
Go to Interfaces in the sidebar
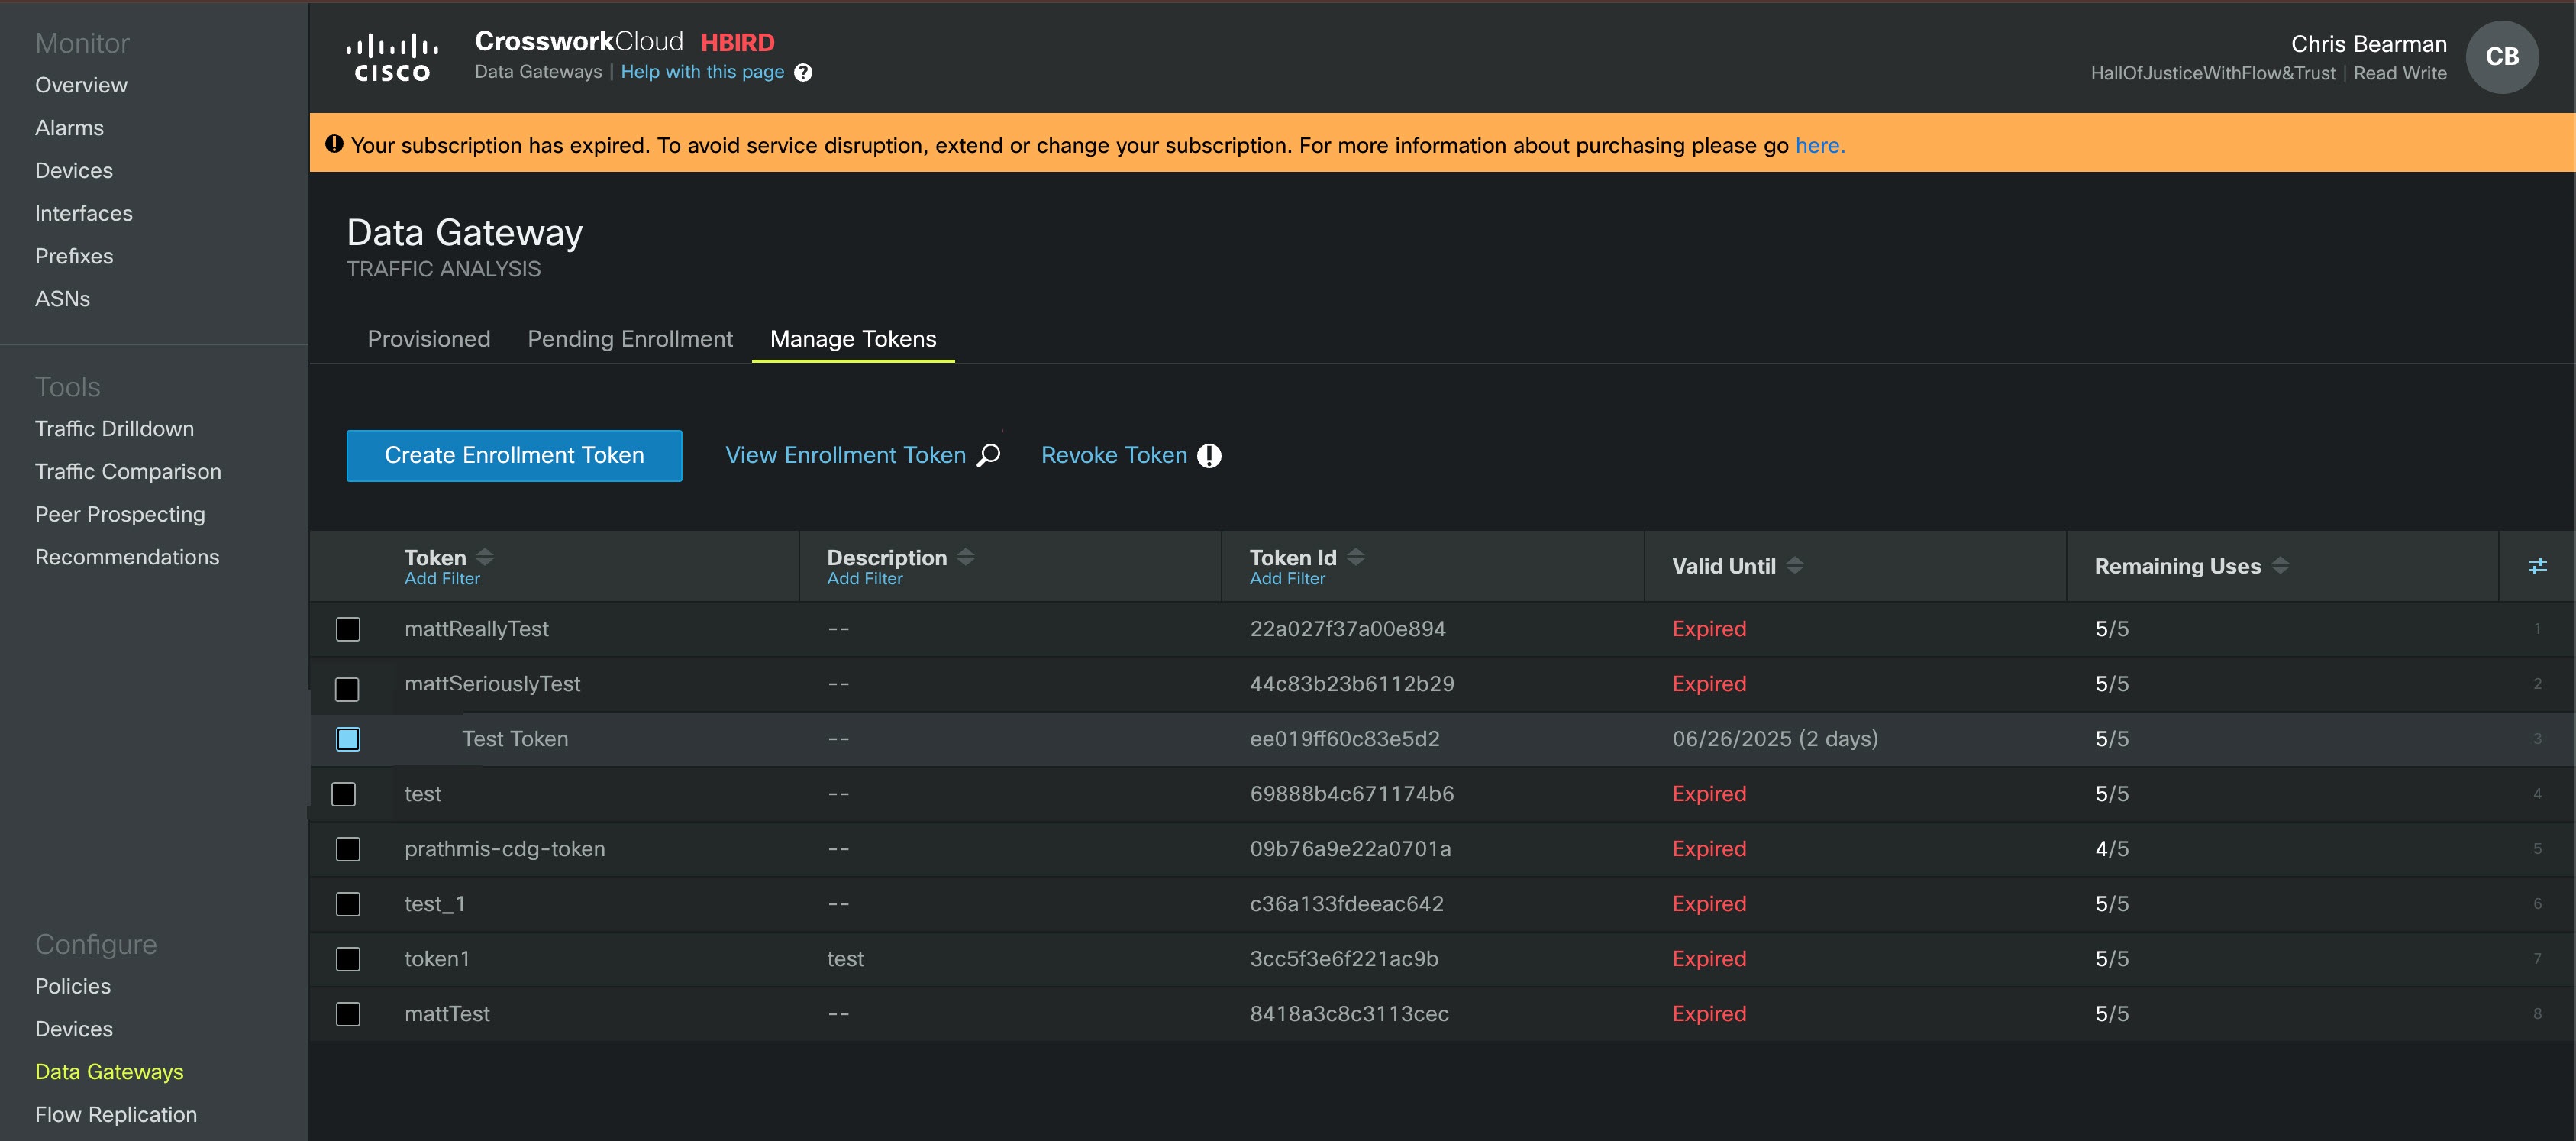pos(84,214)
